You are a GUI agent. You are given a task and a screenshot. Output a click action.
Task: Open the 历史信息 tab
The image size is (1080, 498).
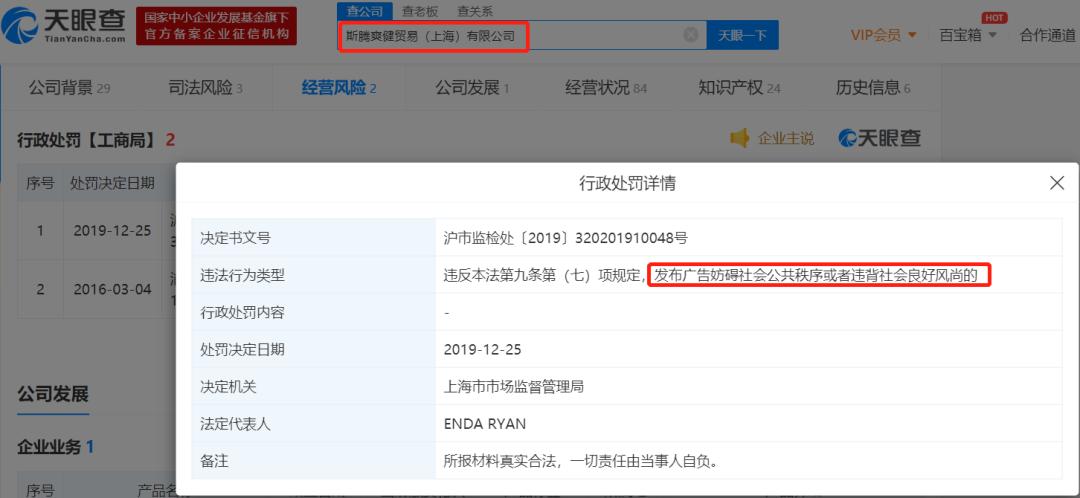click(x=873, y=87)
